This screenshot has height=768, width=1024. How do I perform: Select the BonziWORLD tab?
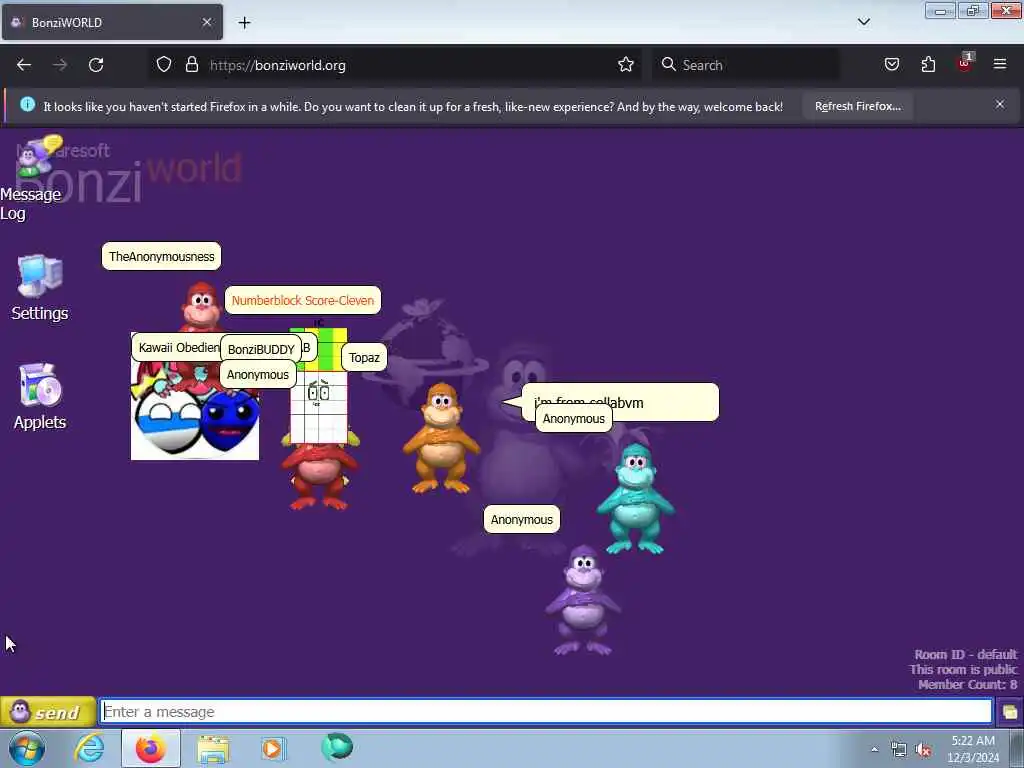112,22
